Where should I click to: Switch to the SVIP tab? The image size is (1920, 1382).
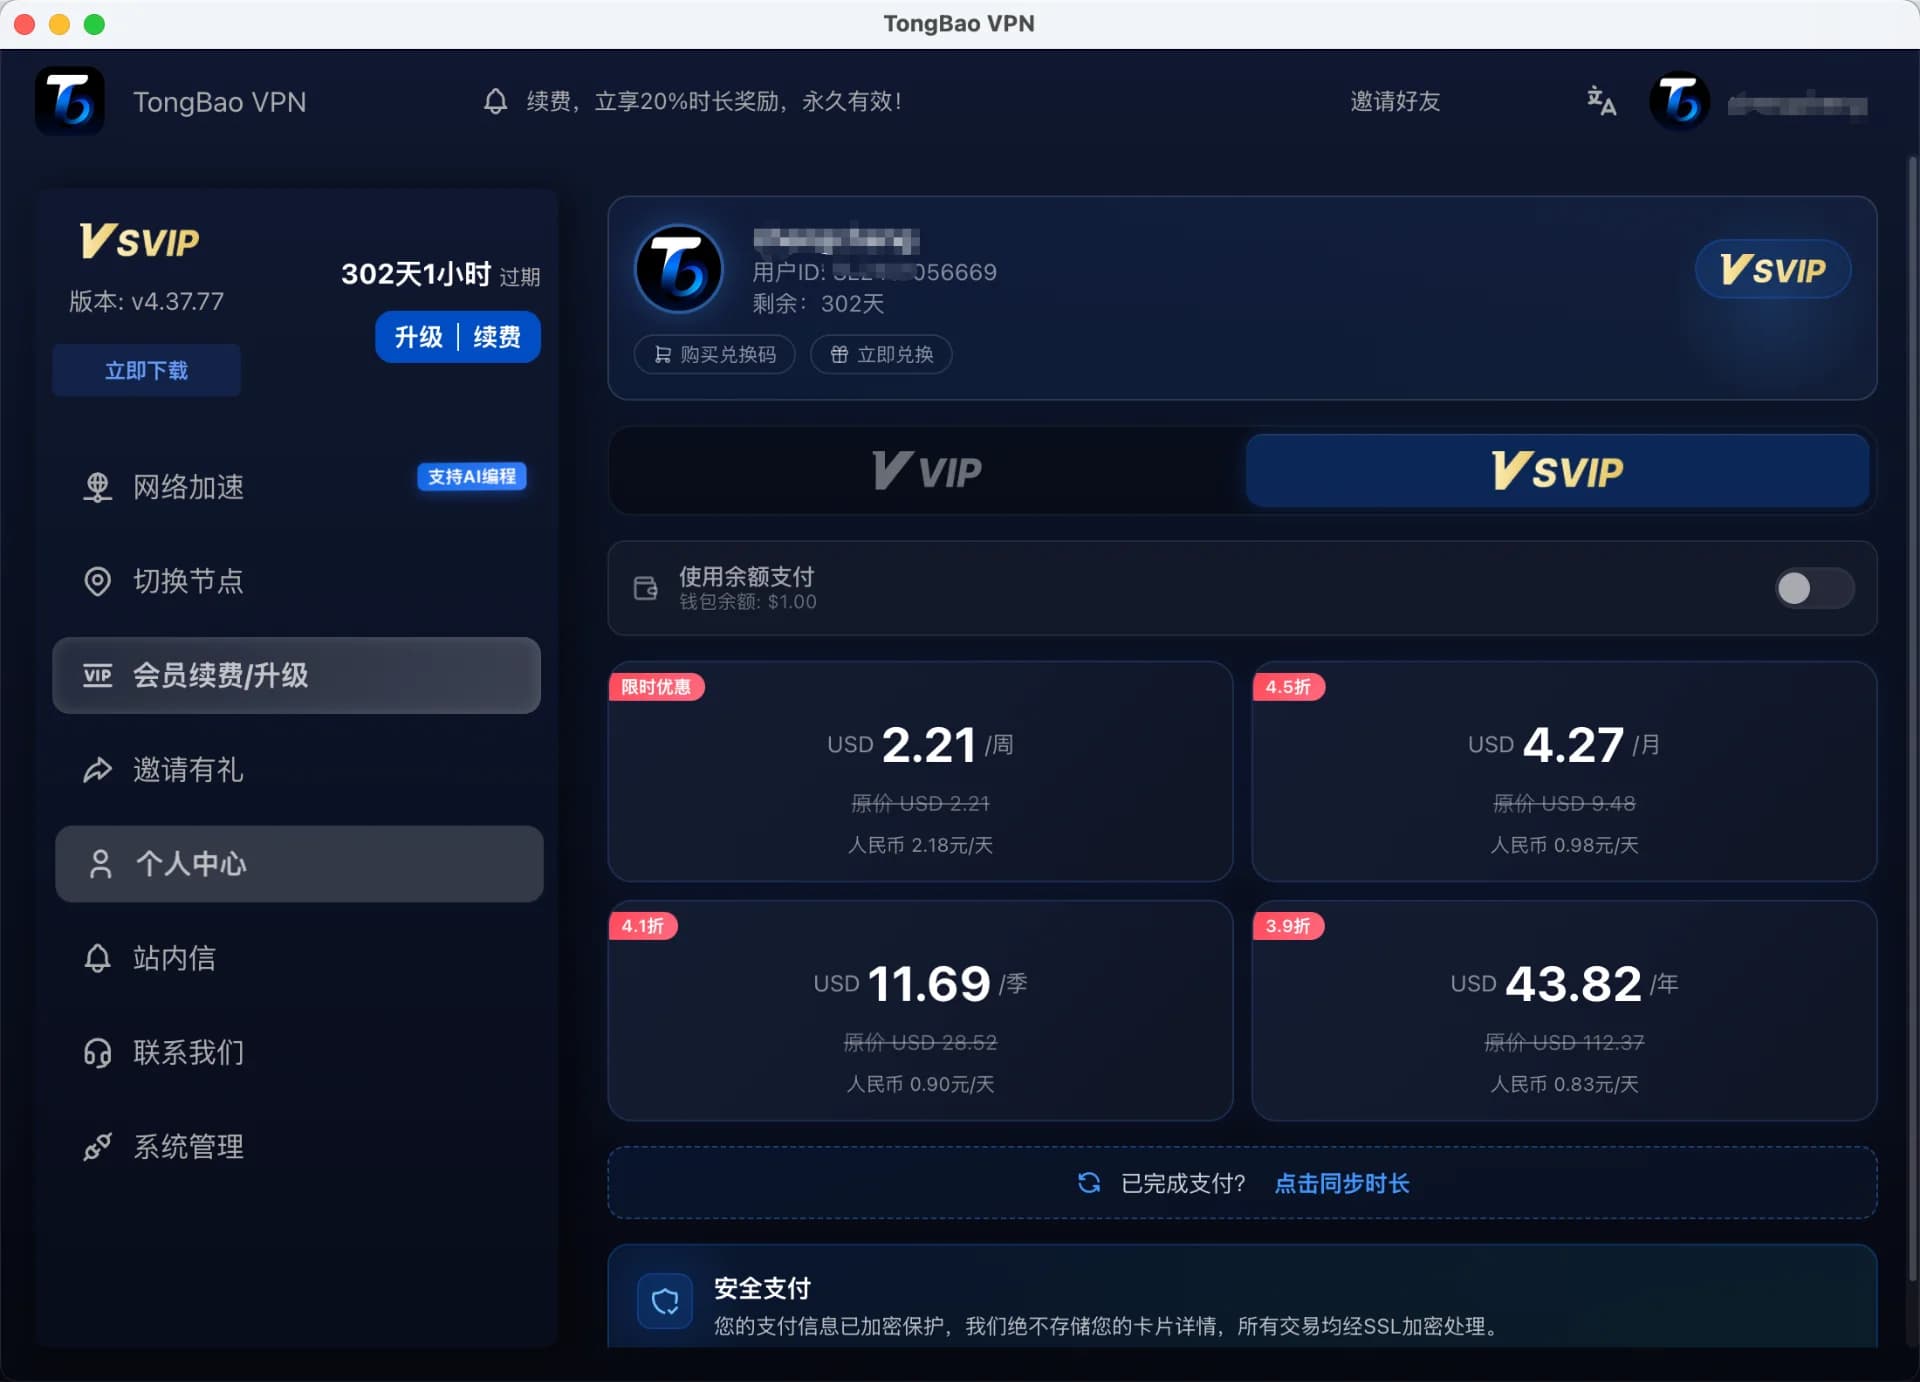pyautogui.click(x=1556, y=471)
